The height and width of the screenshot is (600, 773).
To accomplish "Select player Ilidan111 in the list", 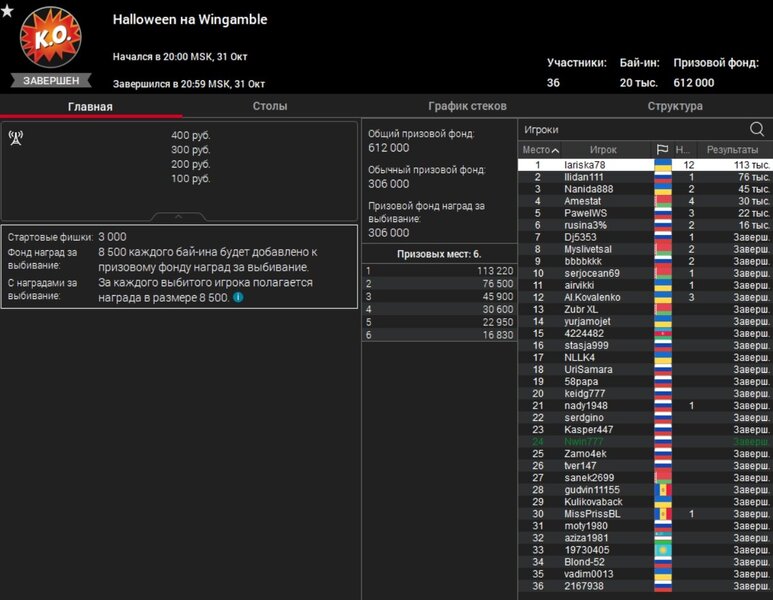I will point(584,177).
